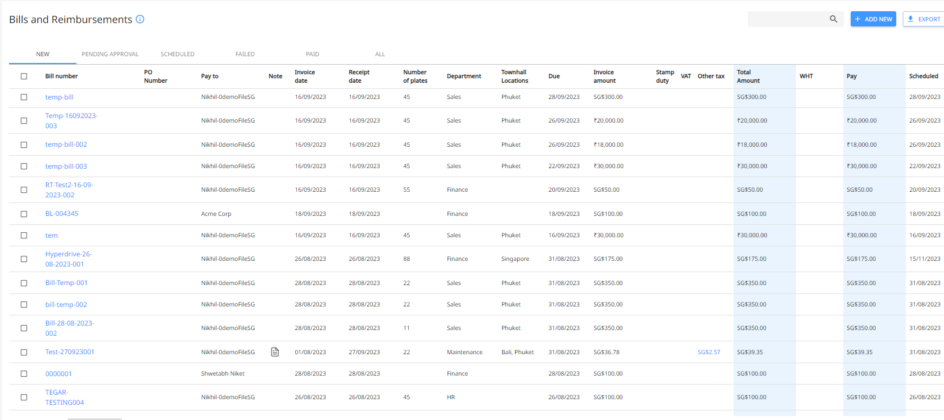Click the Due column header
This screenshot has height=420, width=944.
pos(554,76)
